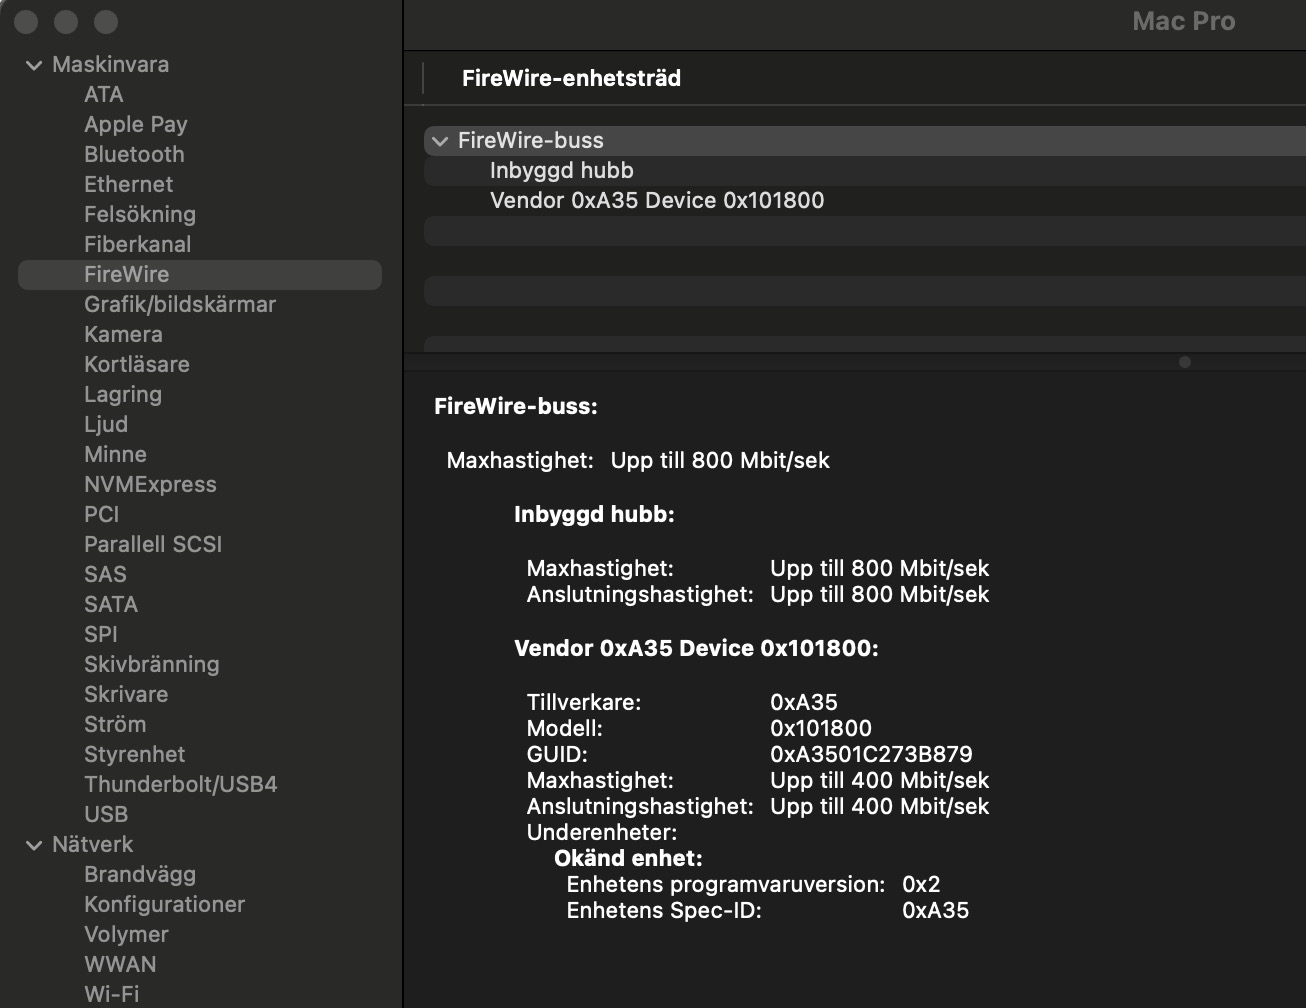Click the Inbyggd hubb details heading
Screen dimensions: 1306x1008
(x=594, y=515)
